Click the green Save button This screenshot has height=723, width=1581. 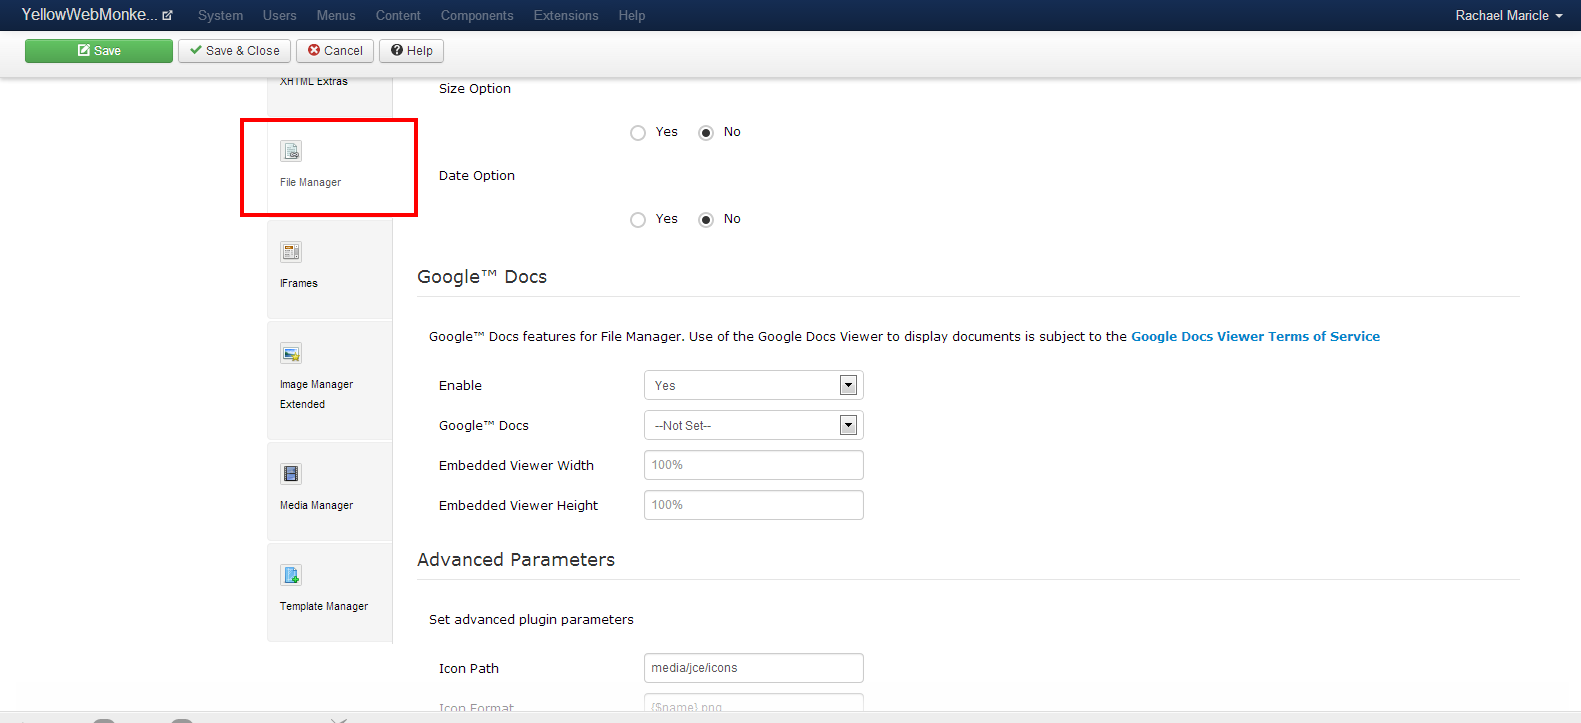pyautogui.click(x=99, y=51)
